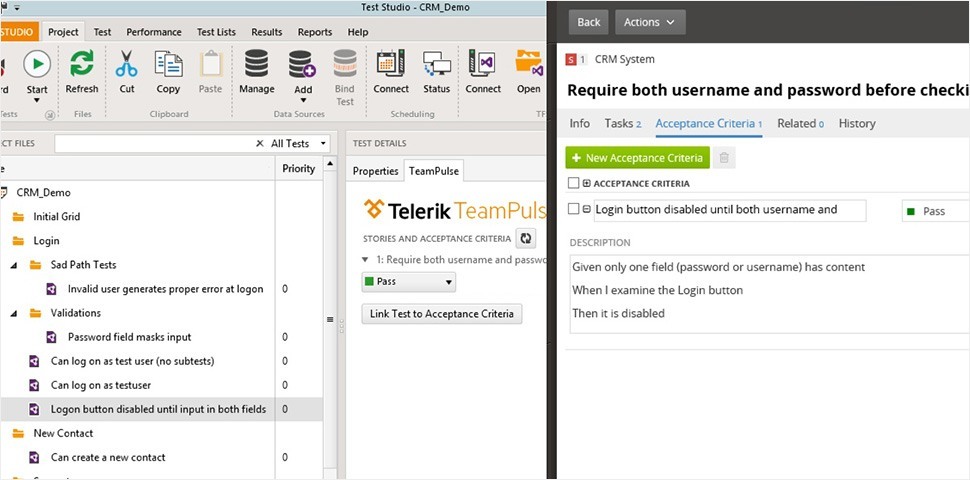970x480 pixels.
Task: Open the Performance ribbon tab
Action: 154,32
